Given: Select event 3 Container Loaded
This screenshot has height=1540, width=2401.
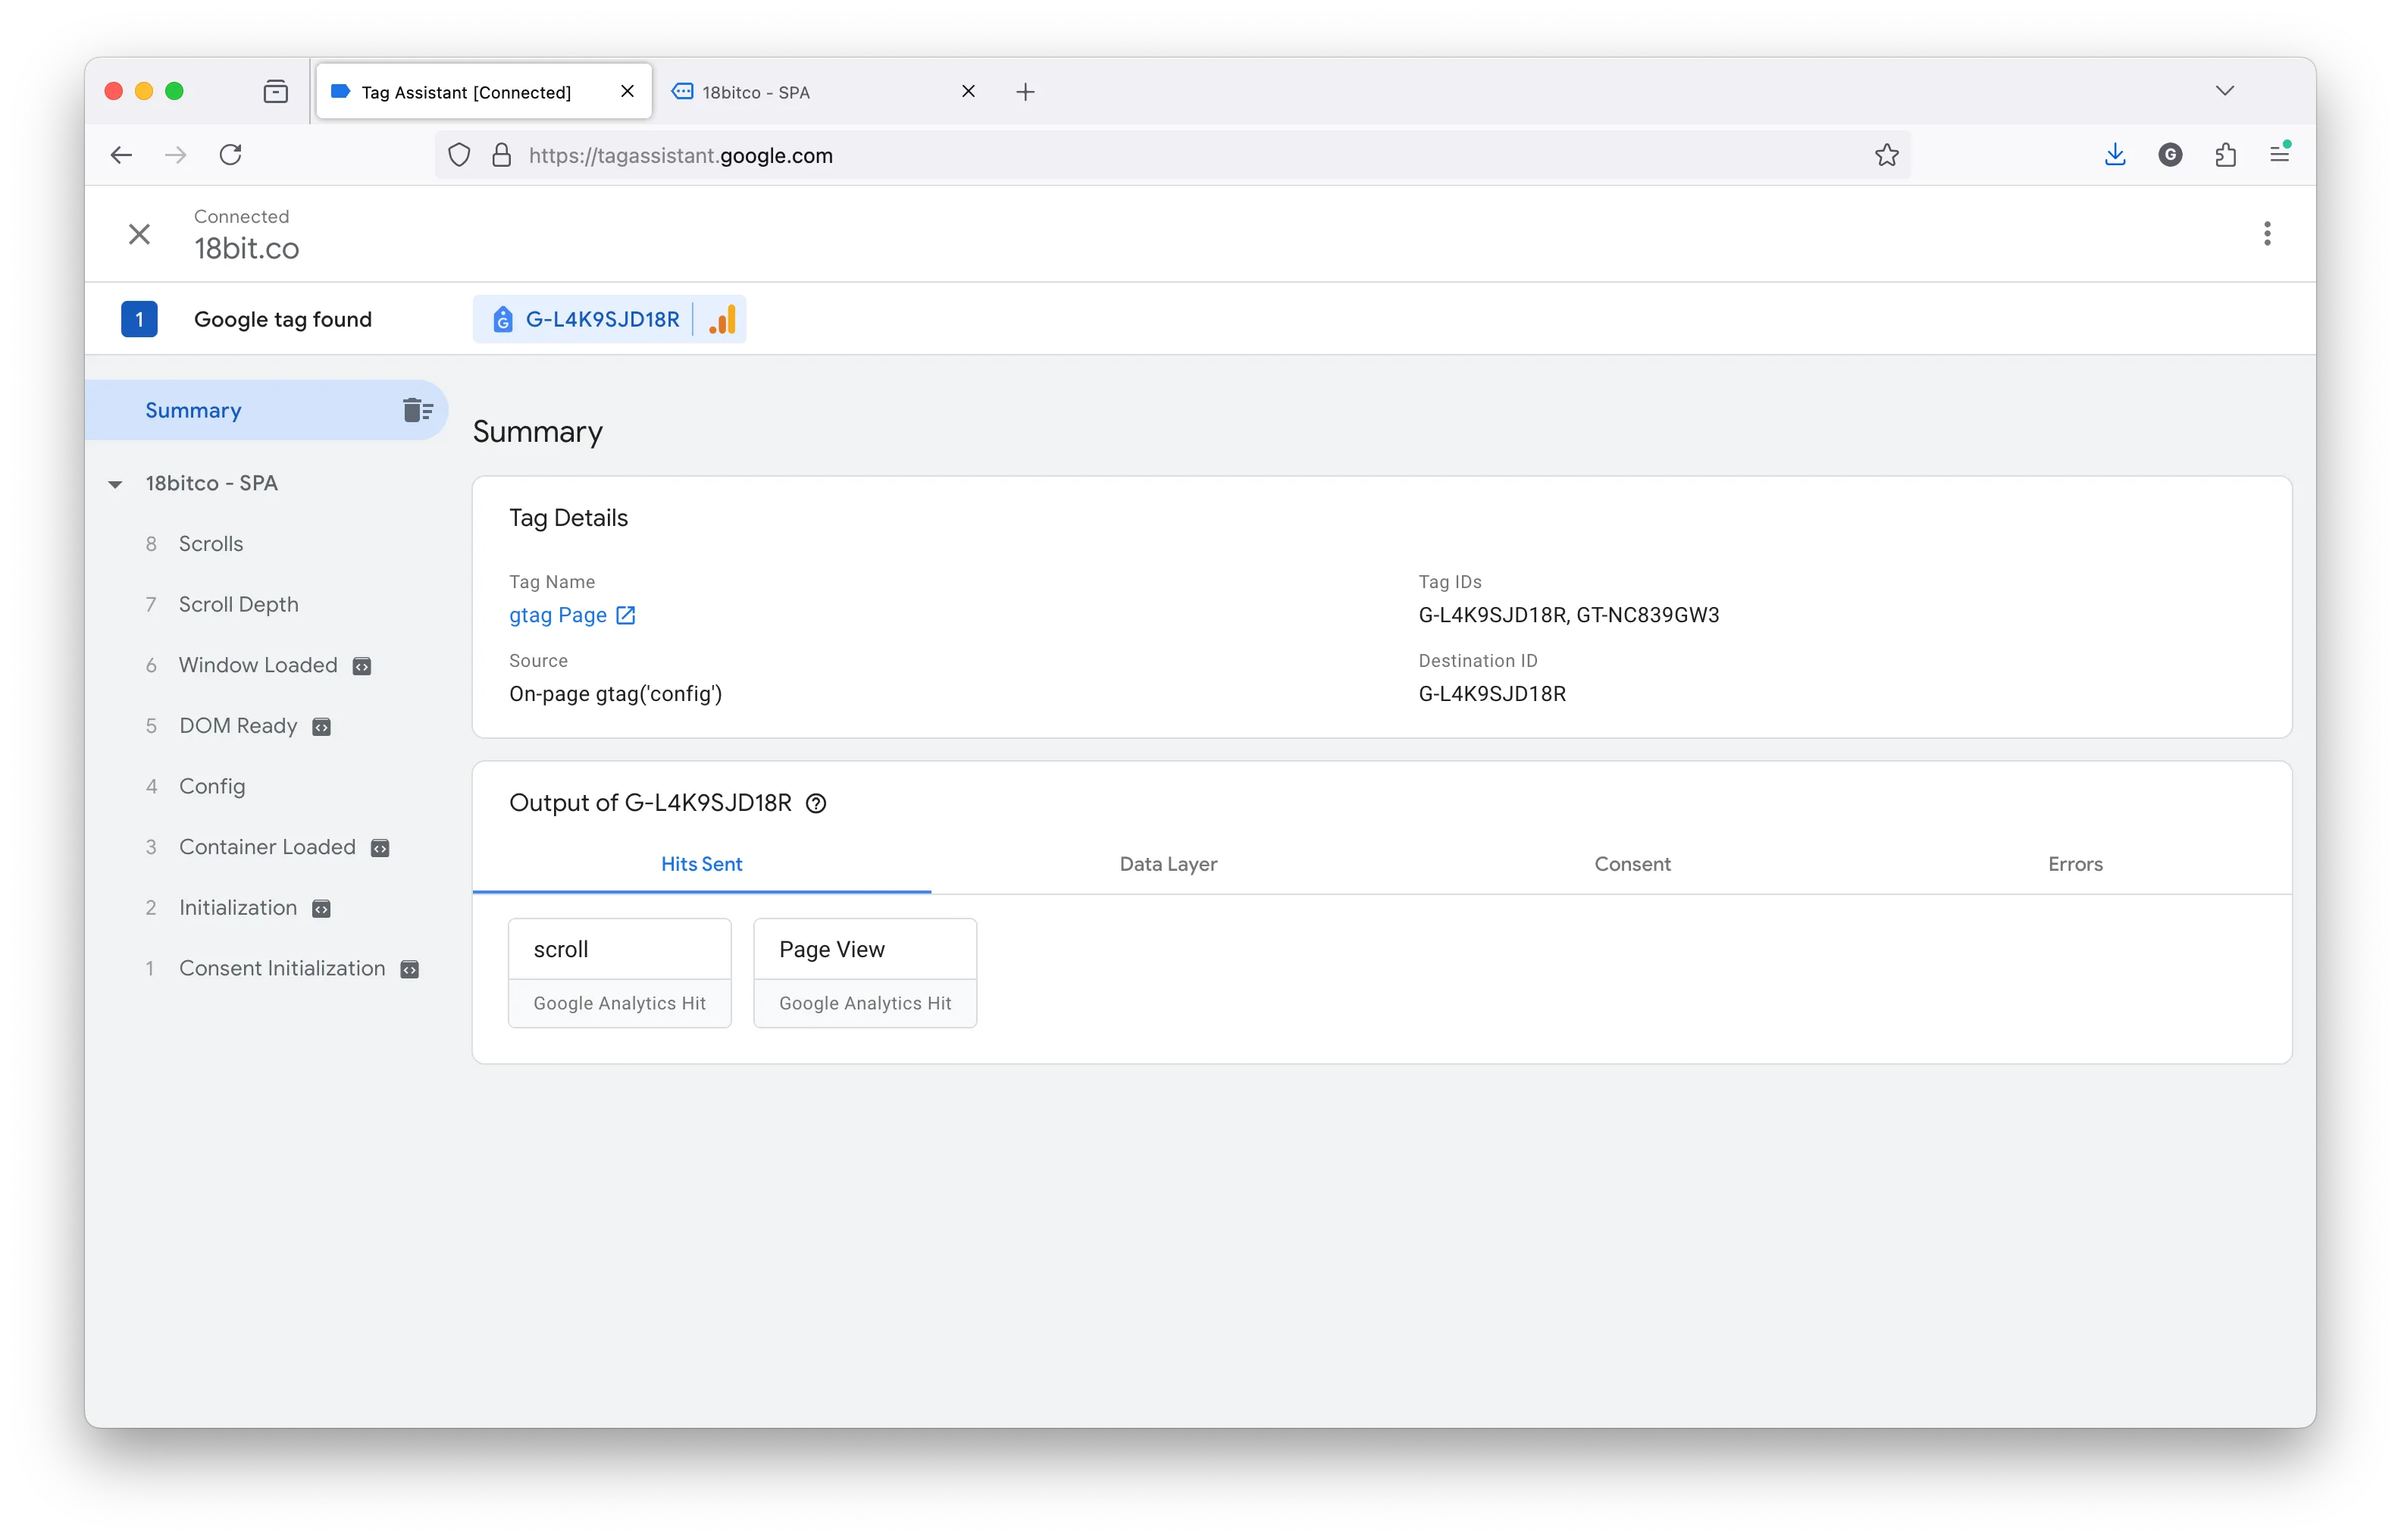Looking at the screenshot, I should 267,847.
